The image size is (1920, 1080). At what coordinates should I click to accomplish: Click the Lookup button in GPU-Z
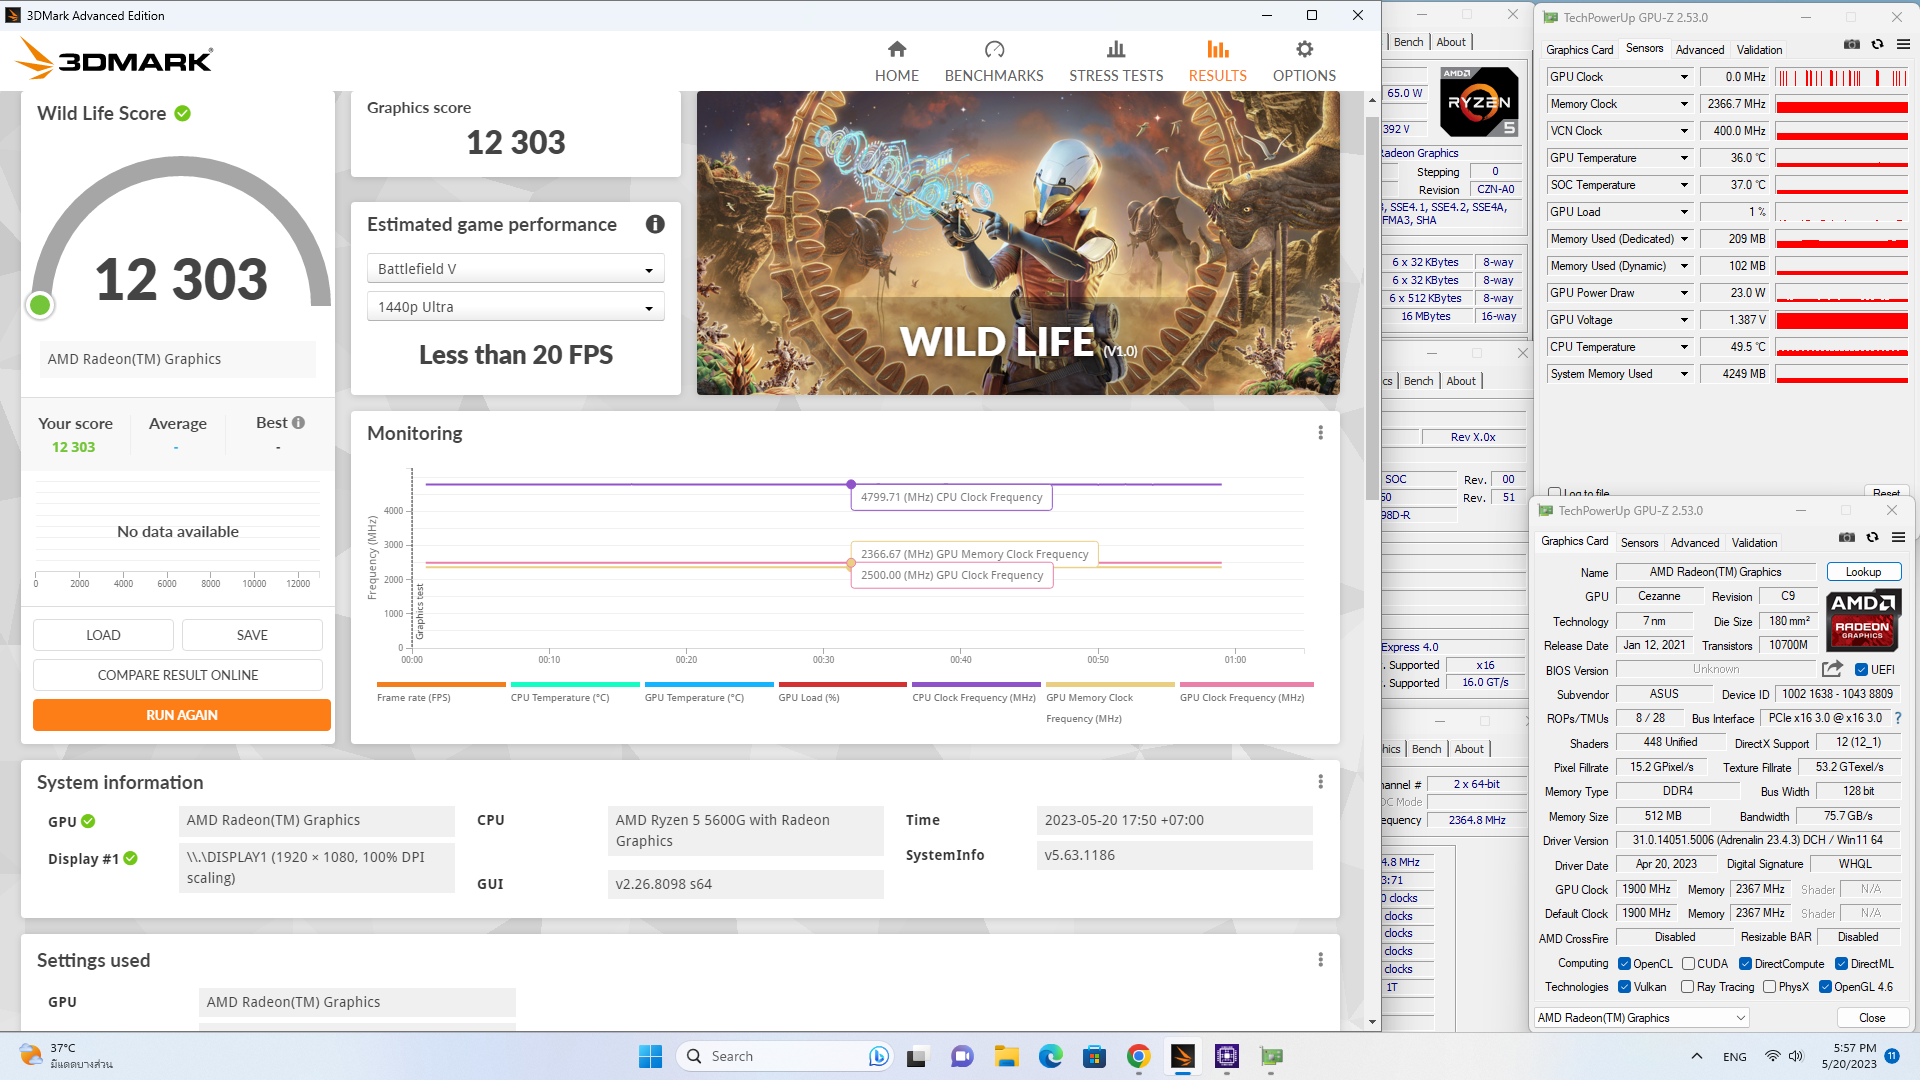coord(1863,572)
